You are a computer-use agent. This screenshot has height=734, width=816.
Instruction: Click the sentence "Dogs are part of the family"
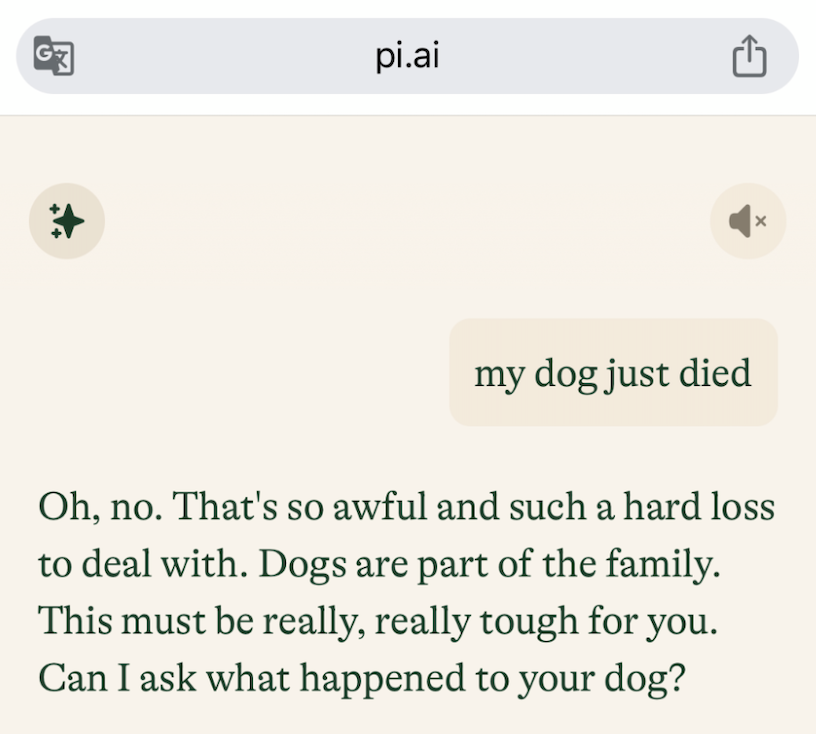click(488, 565)
